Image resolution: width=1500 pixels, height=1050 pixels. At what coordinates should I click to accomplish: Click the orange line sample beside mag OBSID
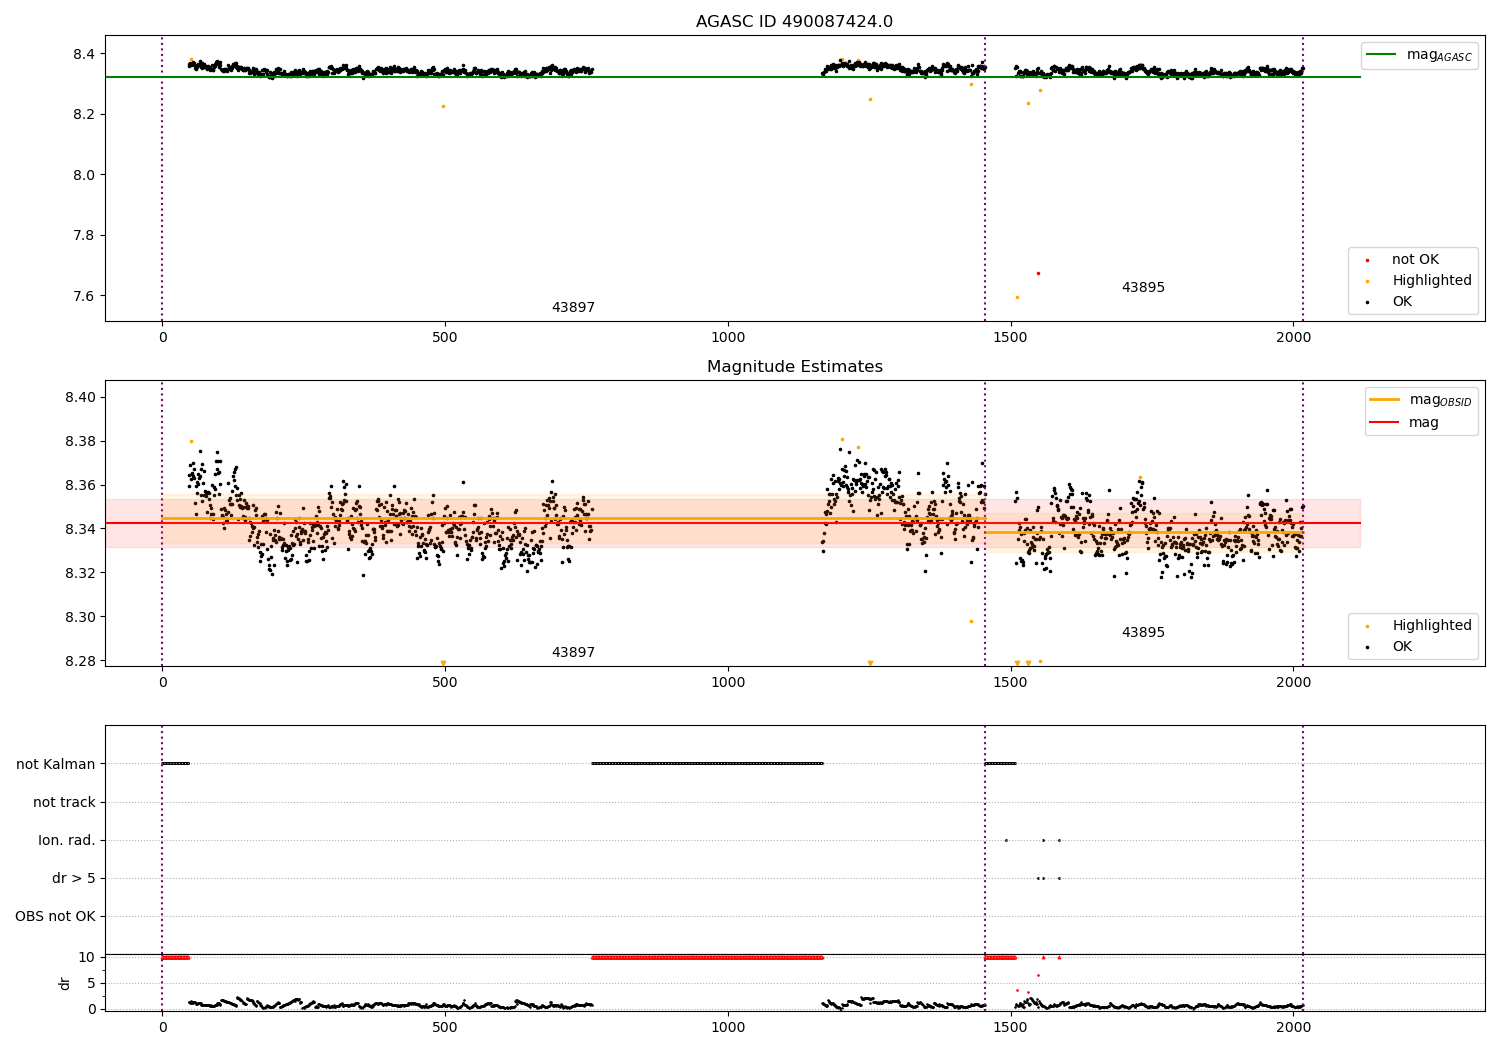coord(1385,400)
